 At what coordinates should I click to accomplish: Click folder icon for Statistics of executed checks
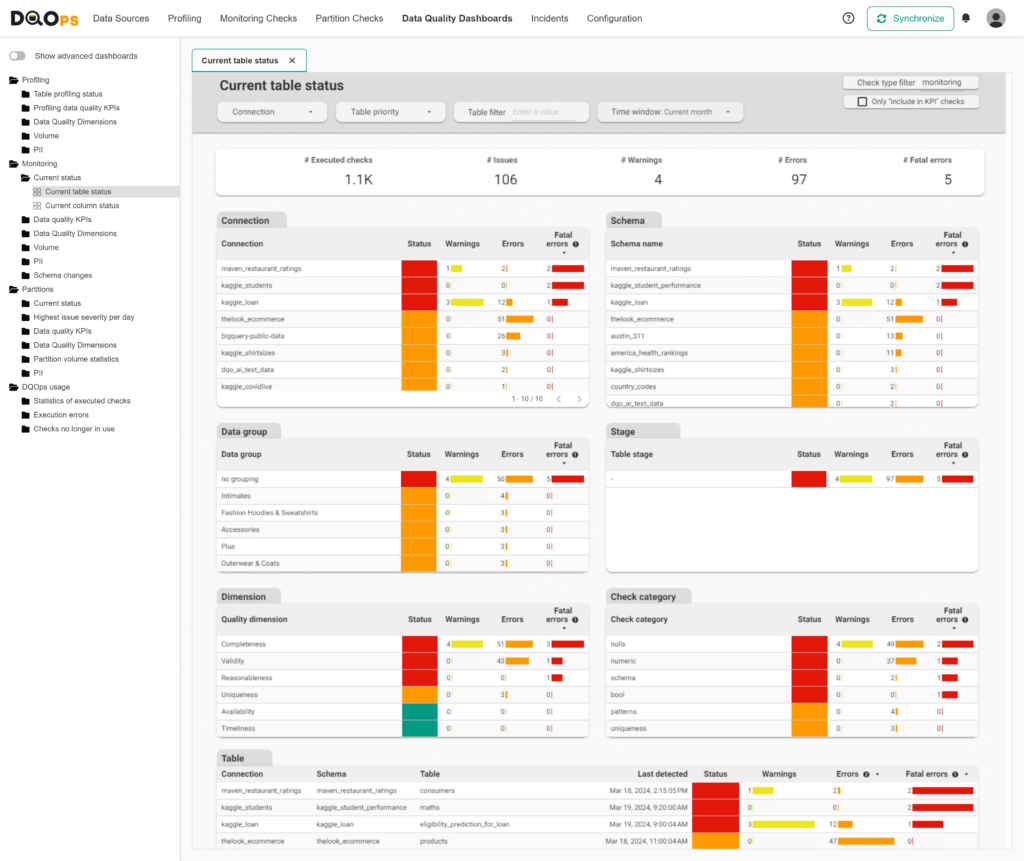point(25,401)
